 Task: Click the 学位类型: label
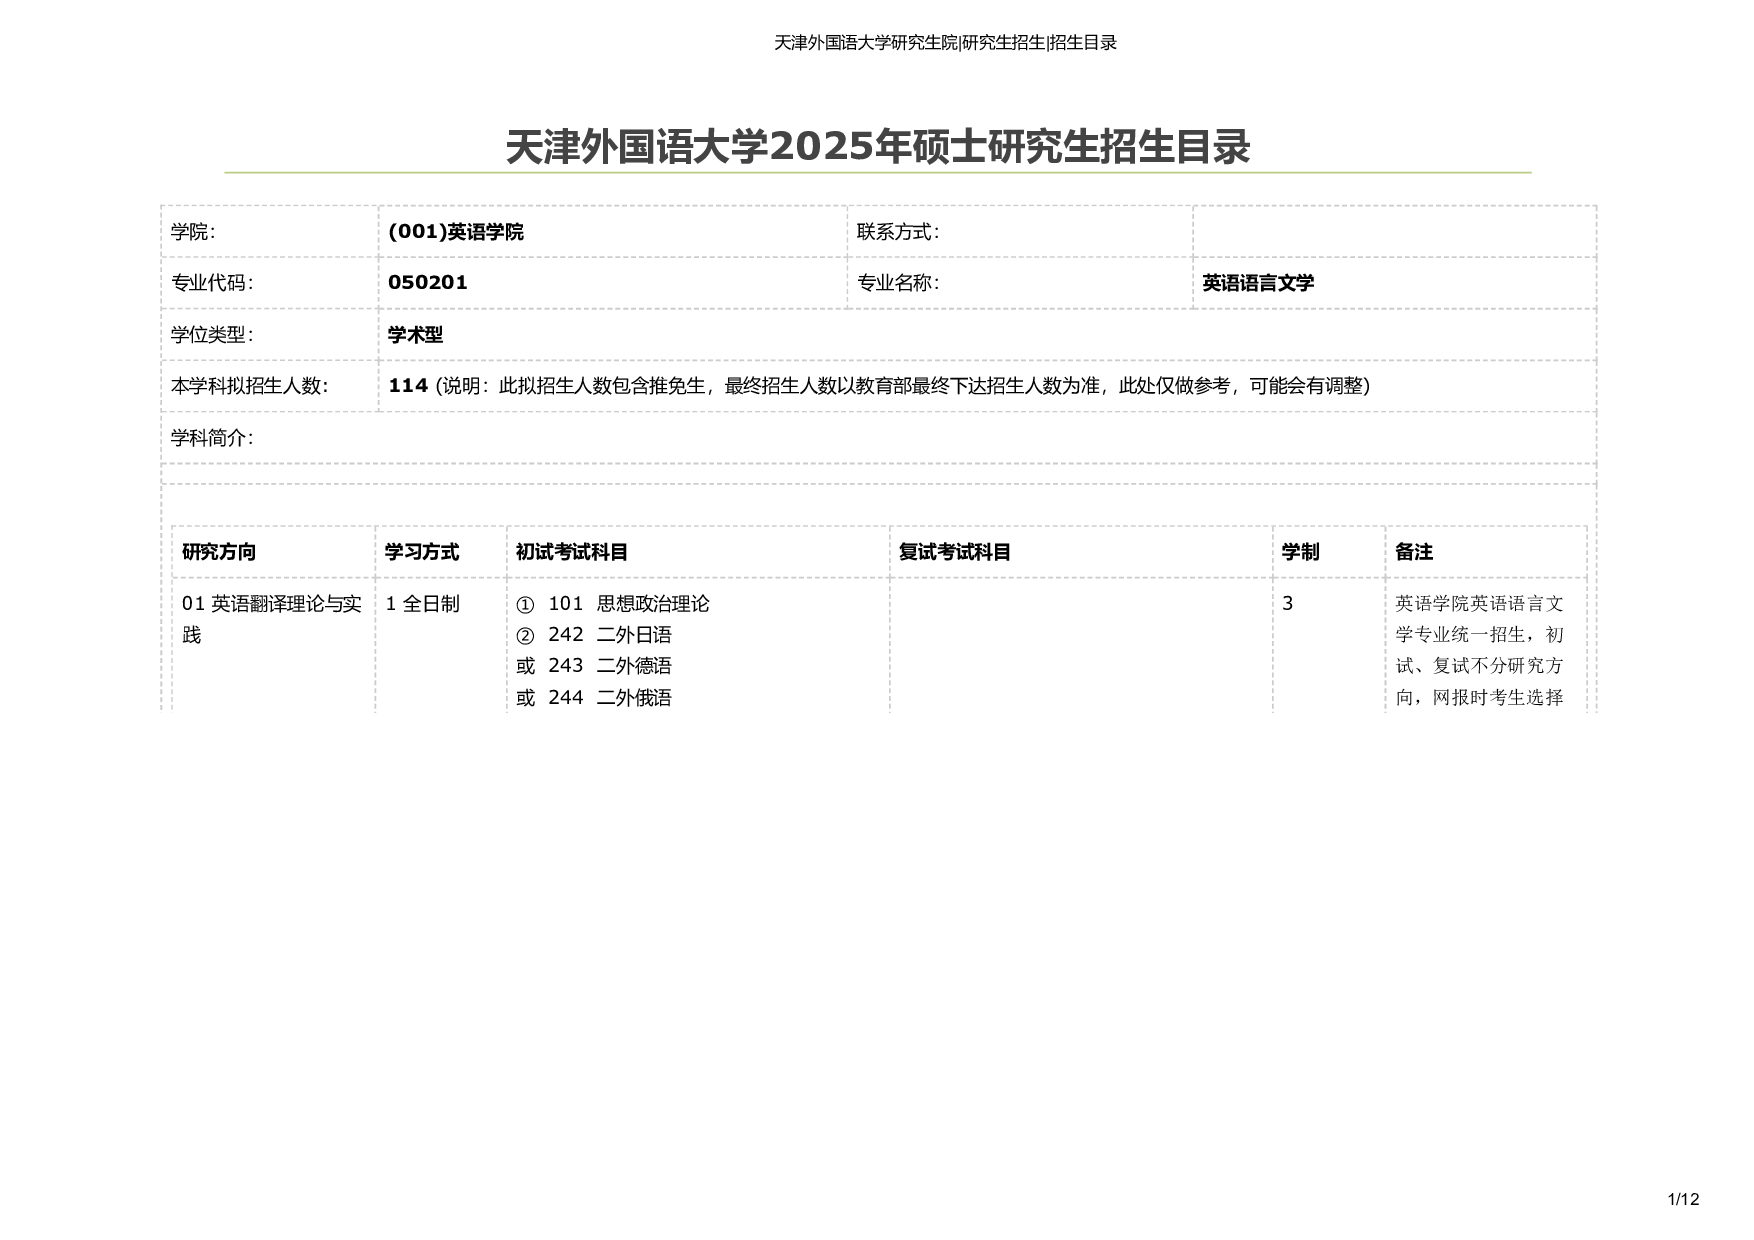pos(212,335)
